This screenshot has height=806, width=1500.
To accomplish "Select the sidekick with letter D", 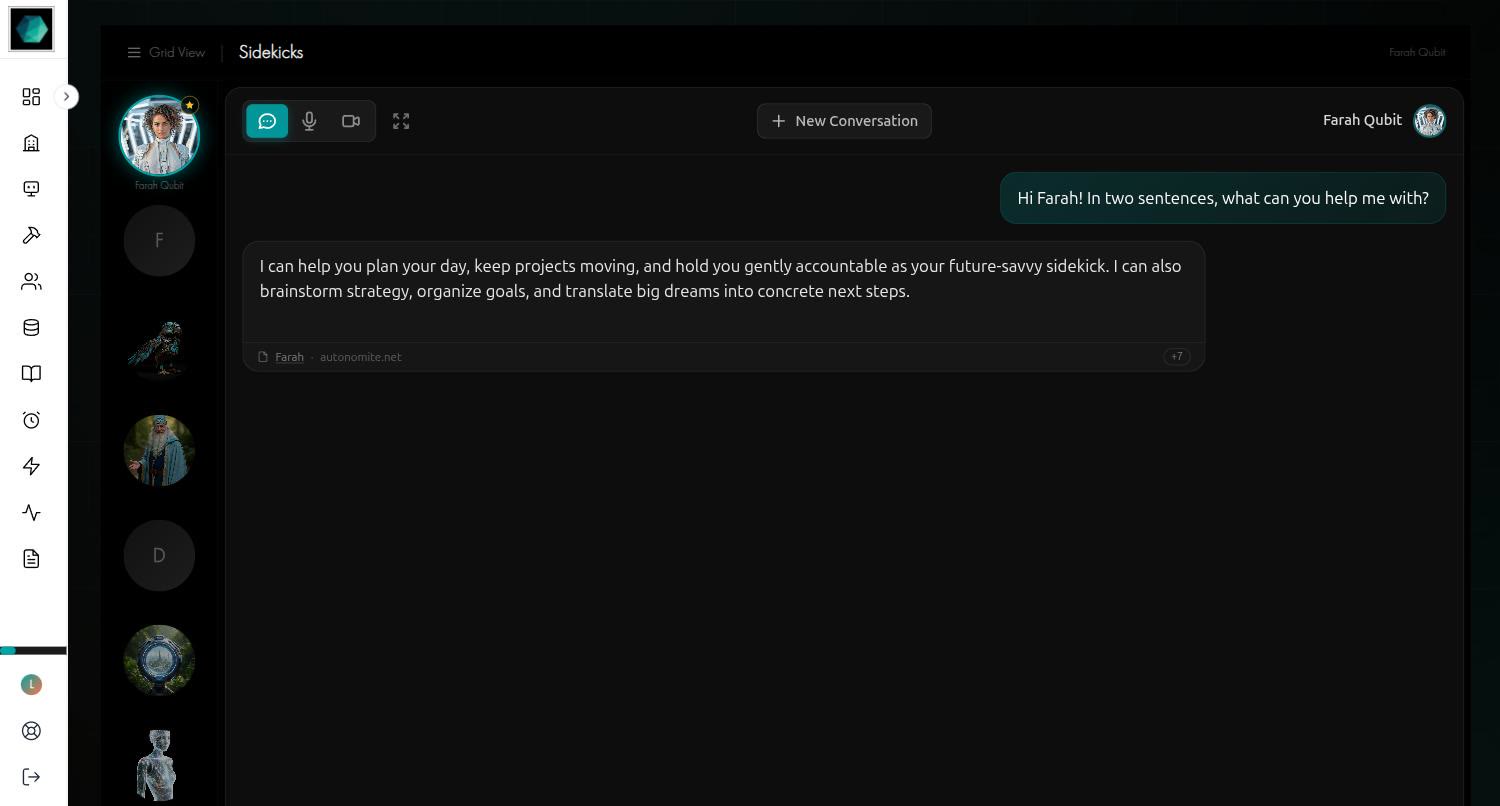I will coord(159,556).
